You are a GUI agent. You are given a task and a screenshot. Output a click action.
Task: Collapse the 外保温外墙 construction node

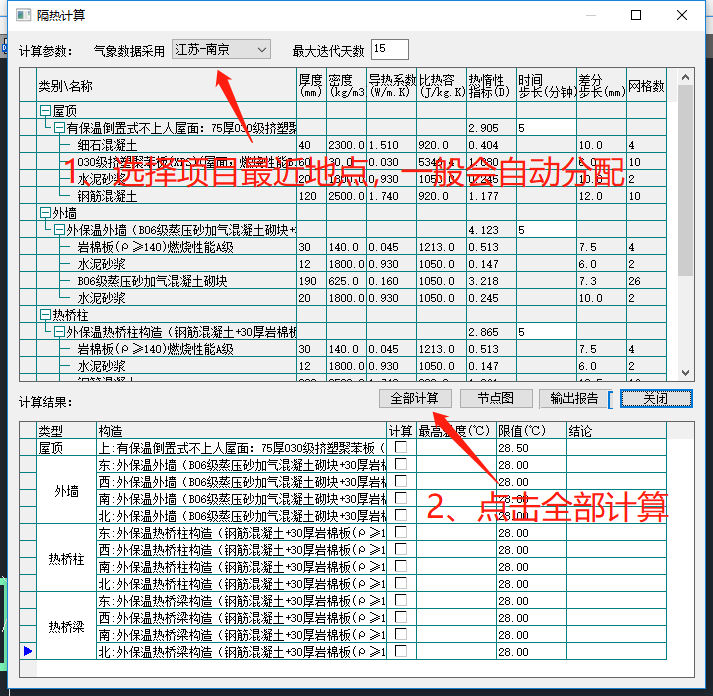click(59, 230)
